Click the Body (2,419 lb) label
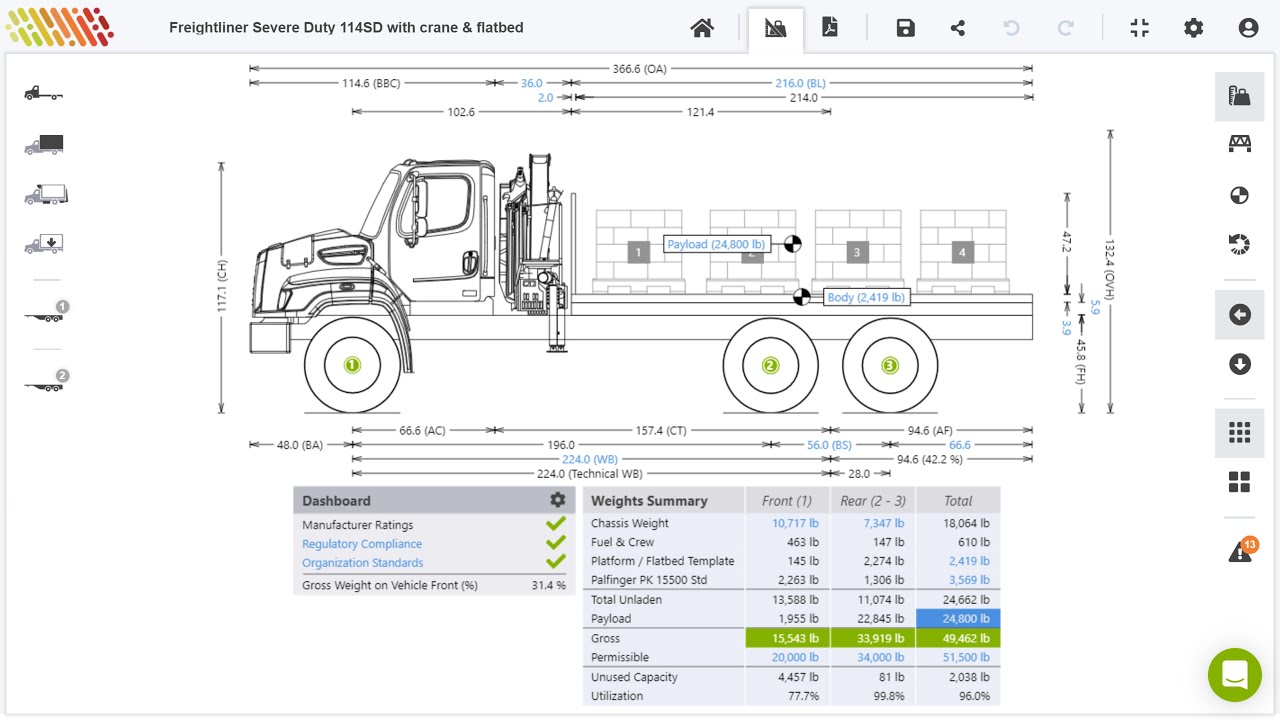The image size is (1280, 720). pos(866,297)
